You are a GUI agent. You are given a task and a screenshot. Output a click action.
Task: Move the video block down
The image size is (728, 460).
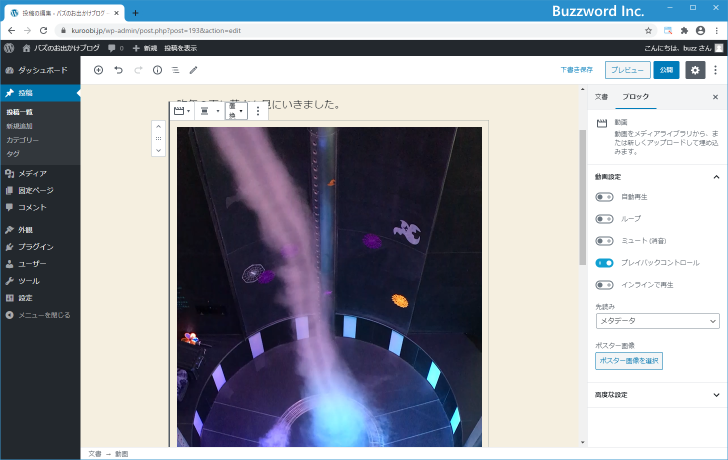point(158,150)
